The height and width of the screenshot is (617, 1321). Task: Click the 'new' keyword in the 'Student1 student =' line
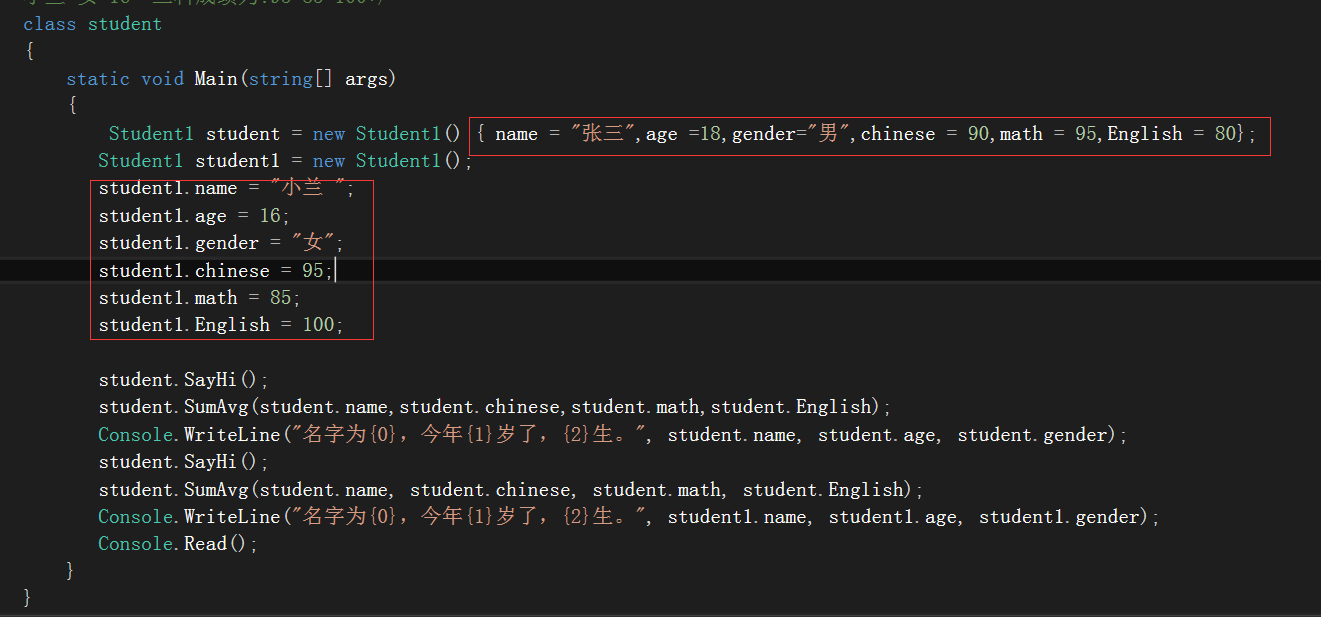point(329,134)
